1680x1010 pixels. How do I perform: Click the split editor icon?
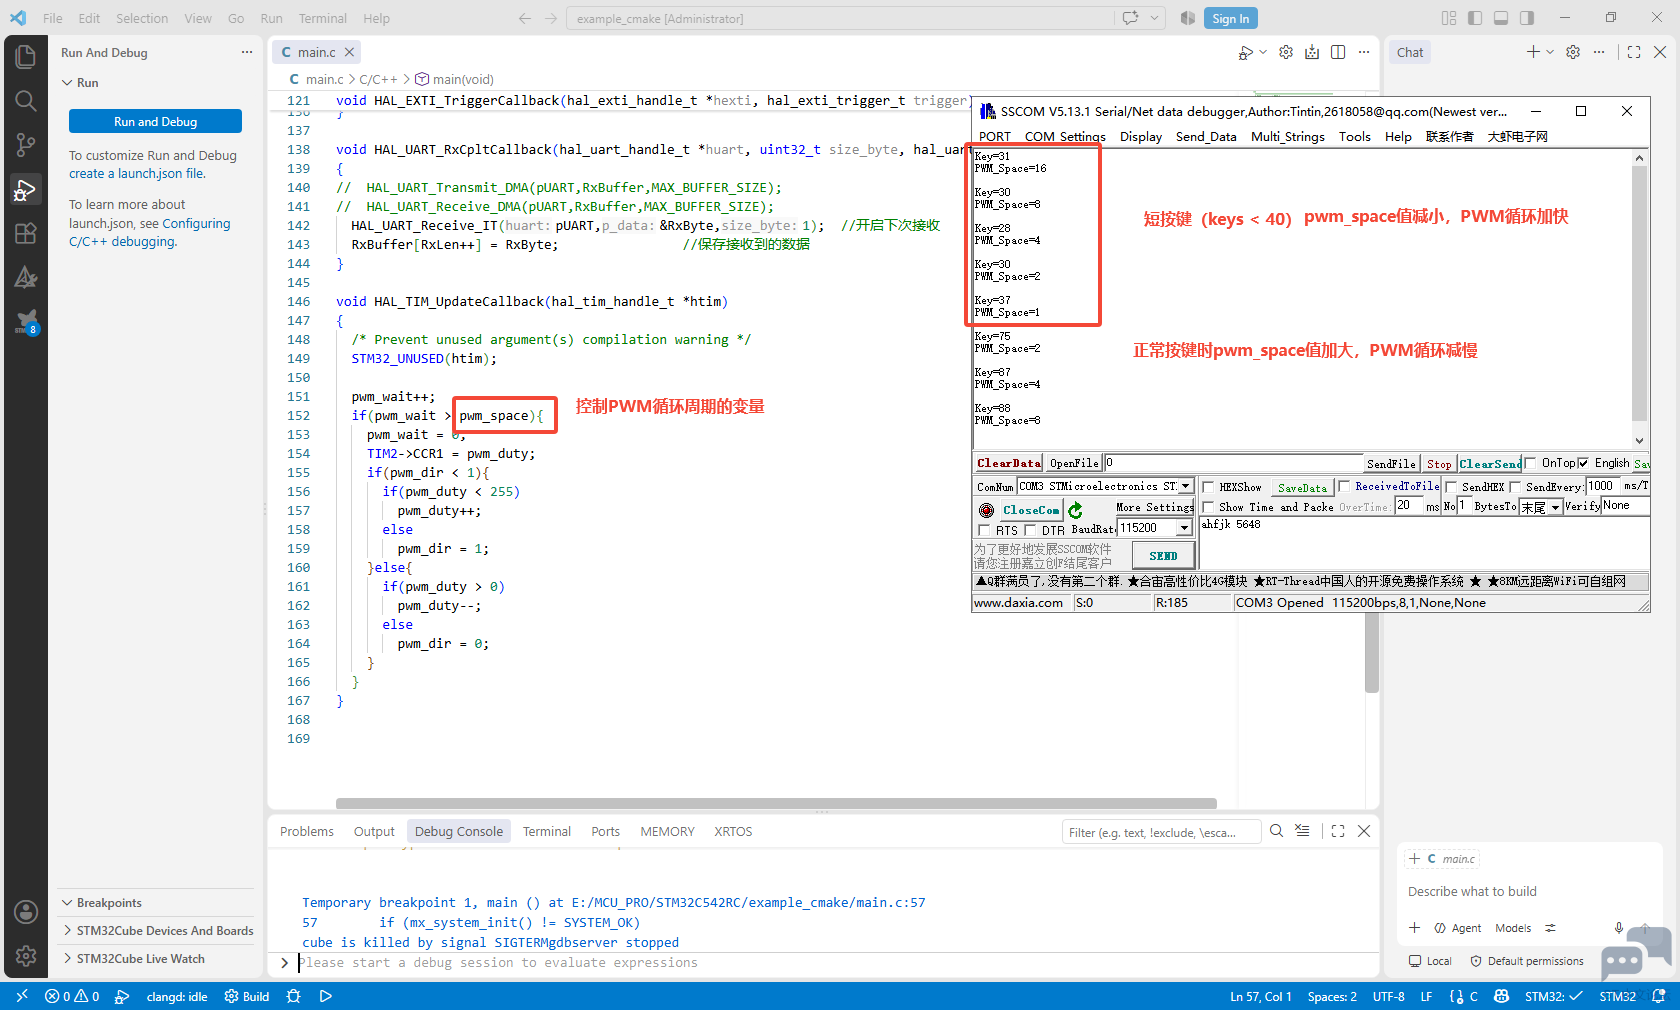tap(1338, 52)
